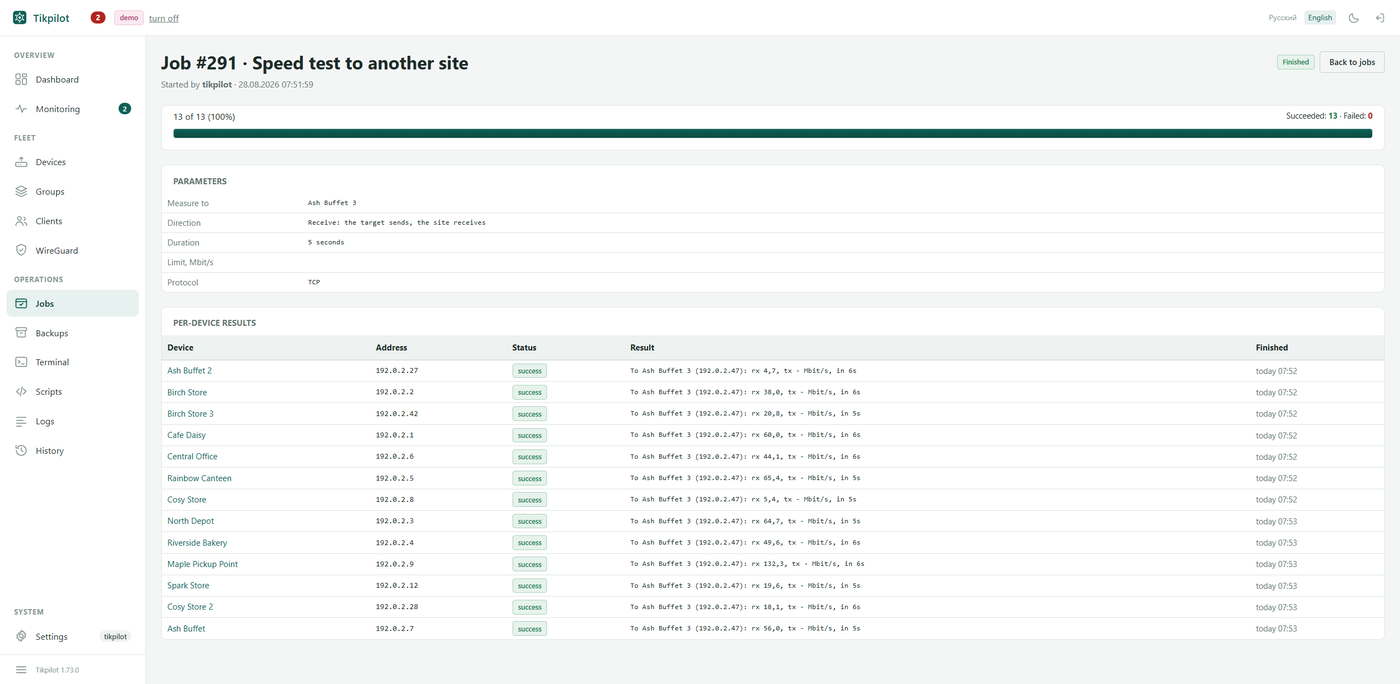The height and width of the screenshot is (684, 1400).
Task: Open the Backups section
Action: pos(72,333)
